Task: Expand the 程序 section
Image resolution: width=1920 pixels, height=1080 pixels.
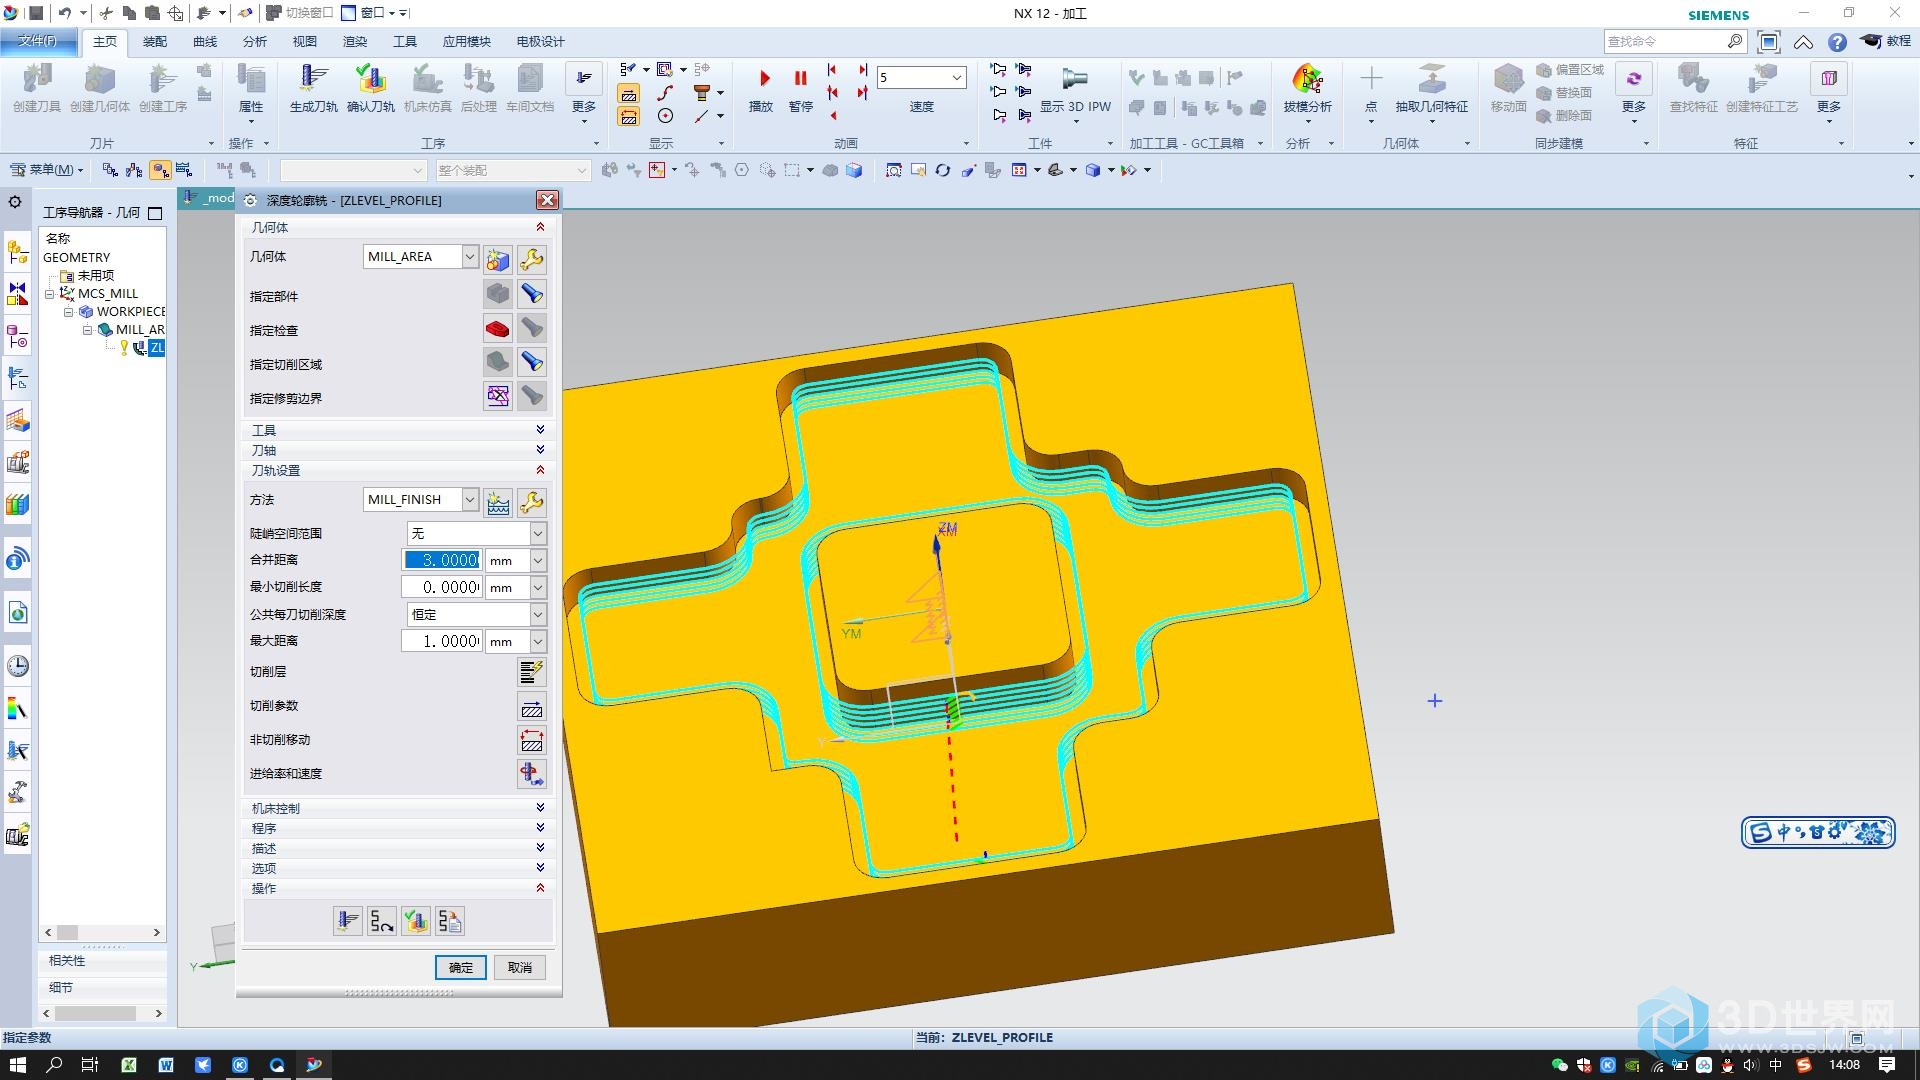Action: pyautogui.click(x=540, y=828)
